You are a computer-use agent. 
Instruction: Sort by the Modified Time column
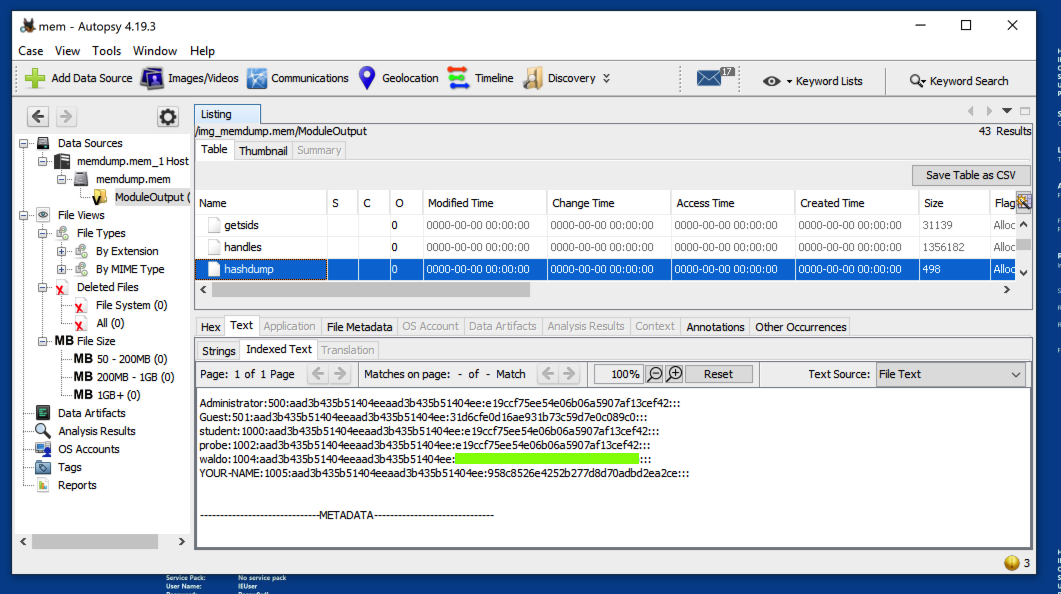tap(484, 203)
